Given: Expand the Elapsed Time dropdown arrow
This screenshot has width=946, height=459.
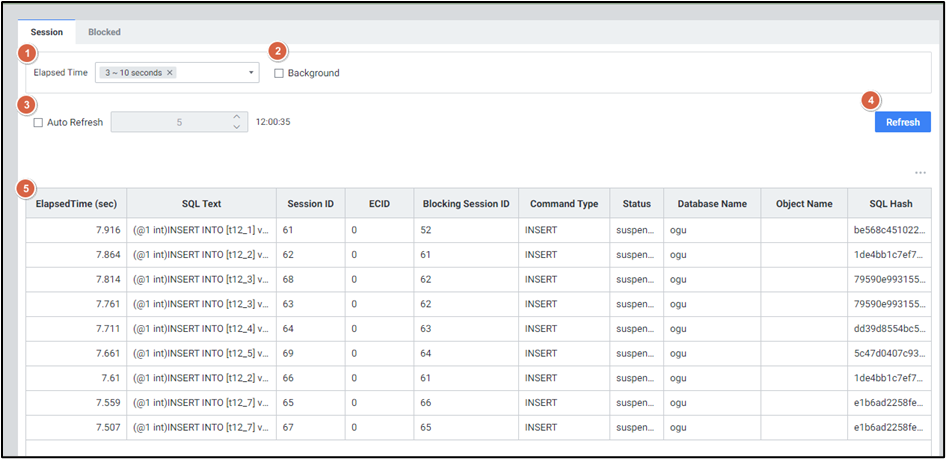Looking at the screenshot, I should click(250, 73).
